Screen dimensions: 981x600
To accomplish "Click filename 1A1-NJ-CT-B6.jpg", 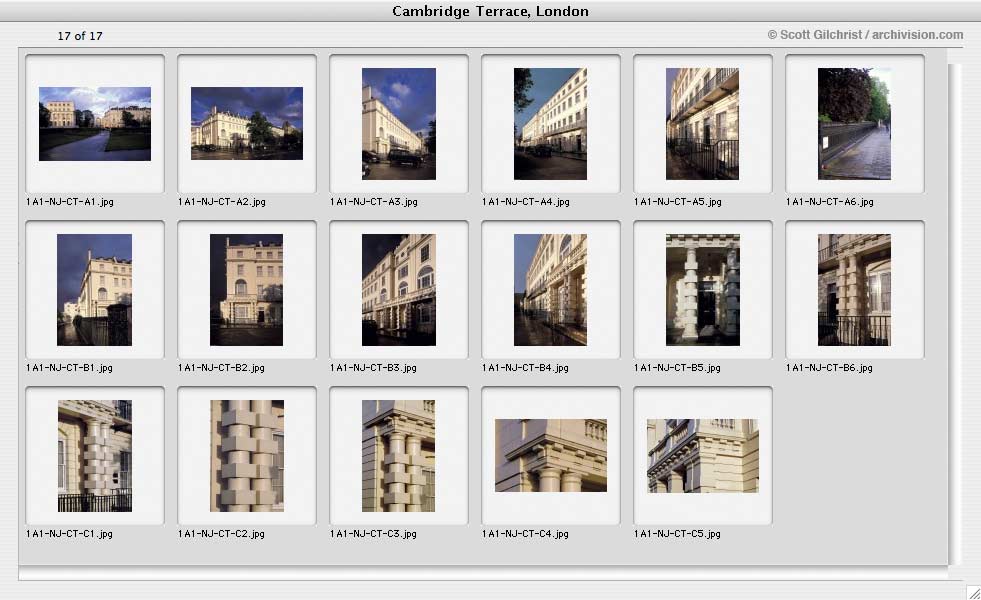I will coord(830,368).
